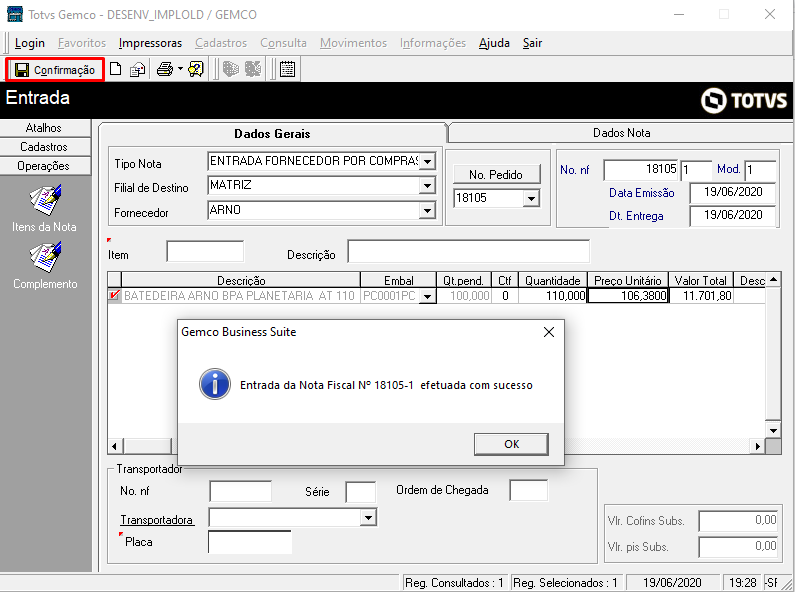
Task: Click the grid horizontal scroll right arrow
Action: pyautogui.click(x=757, y=446)
